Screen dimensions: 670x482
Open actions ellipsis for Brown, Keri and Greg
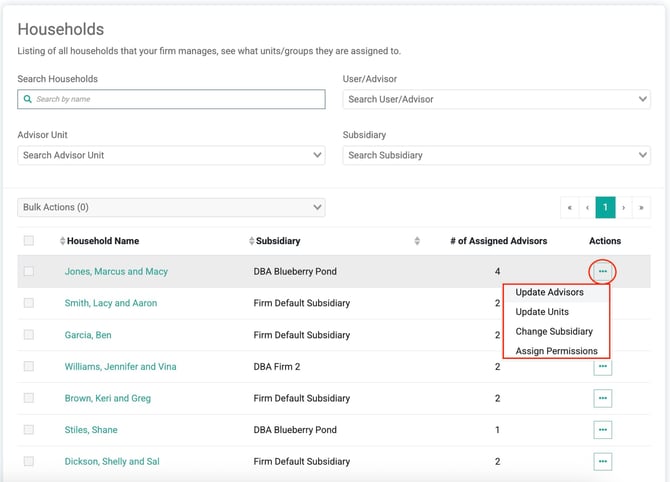coord(602,398)
